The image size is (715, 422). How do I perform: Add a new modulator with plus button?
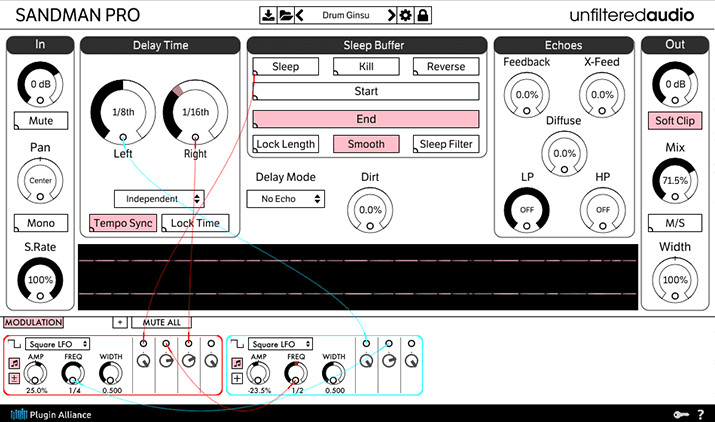click(120, 322)
